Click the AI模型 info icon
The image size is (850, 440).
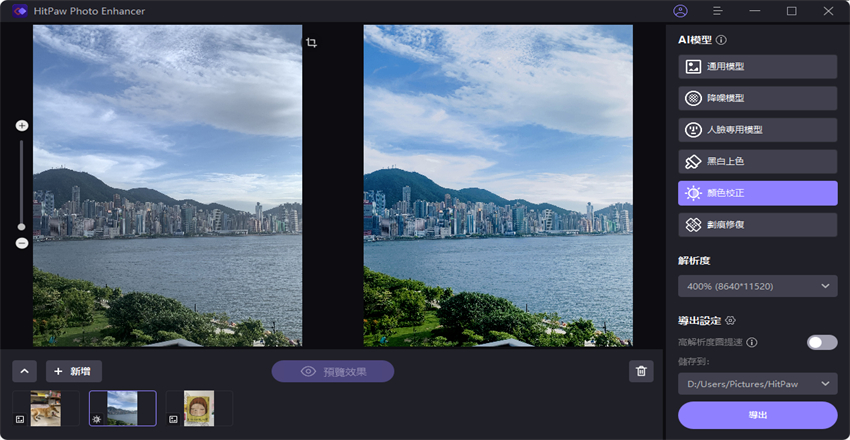click(721, 40)
